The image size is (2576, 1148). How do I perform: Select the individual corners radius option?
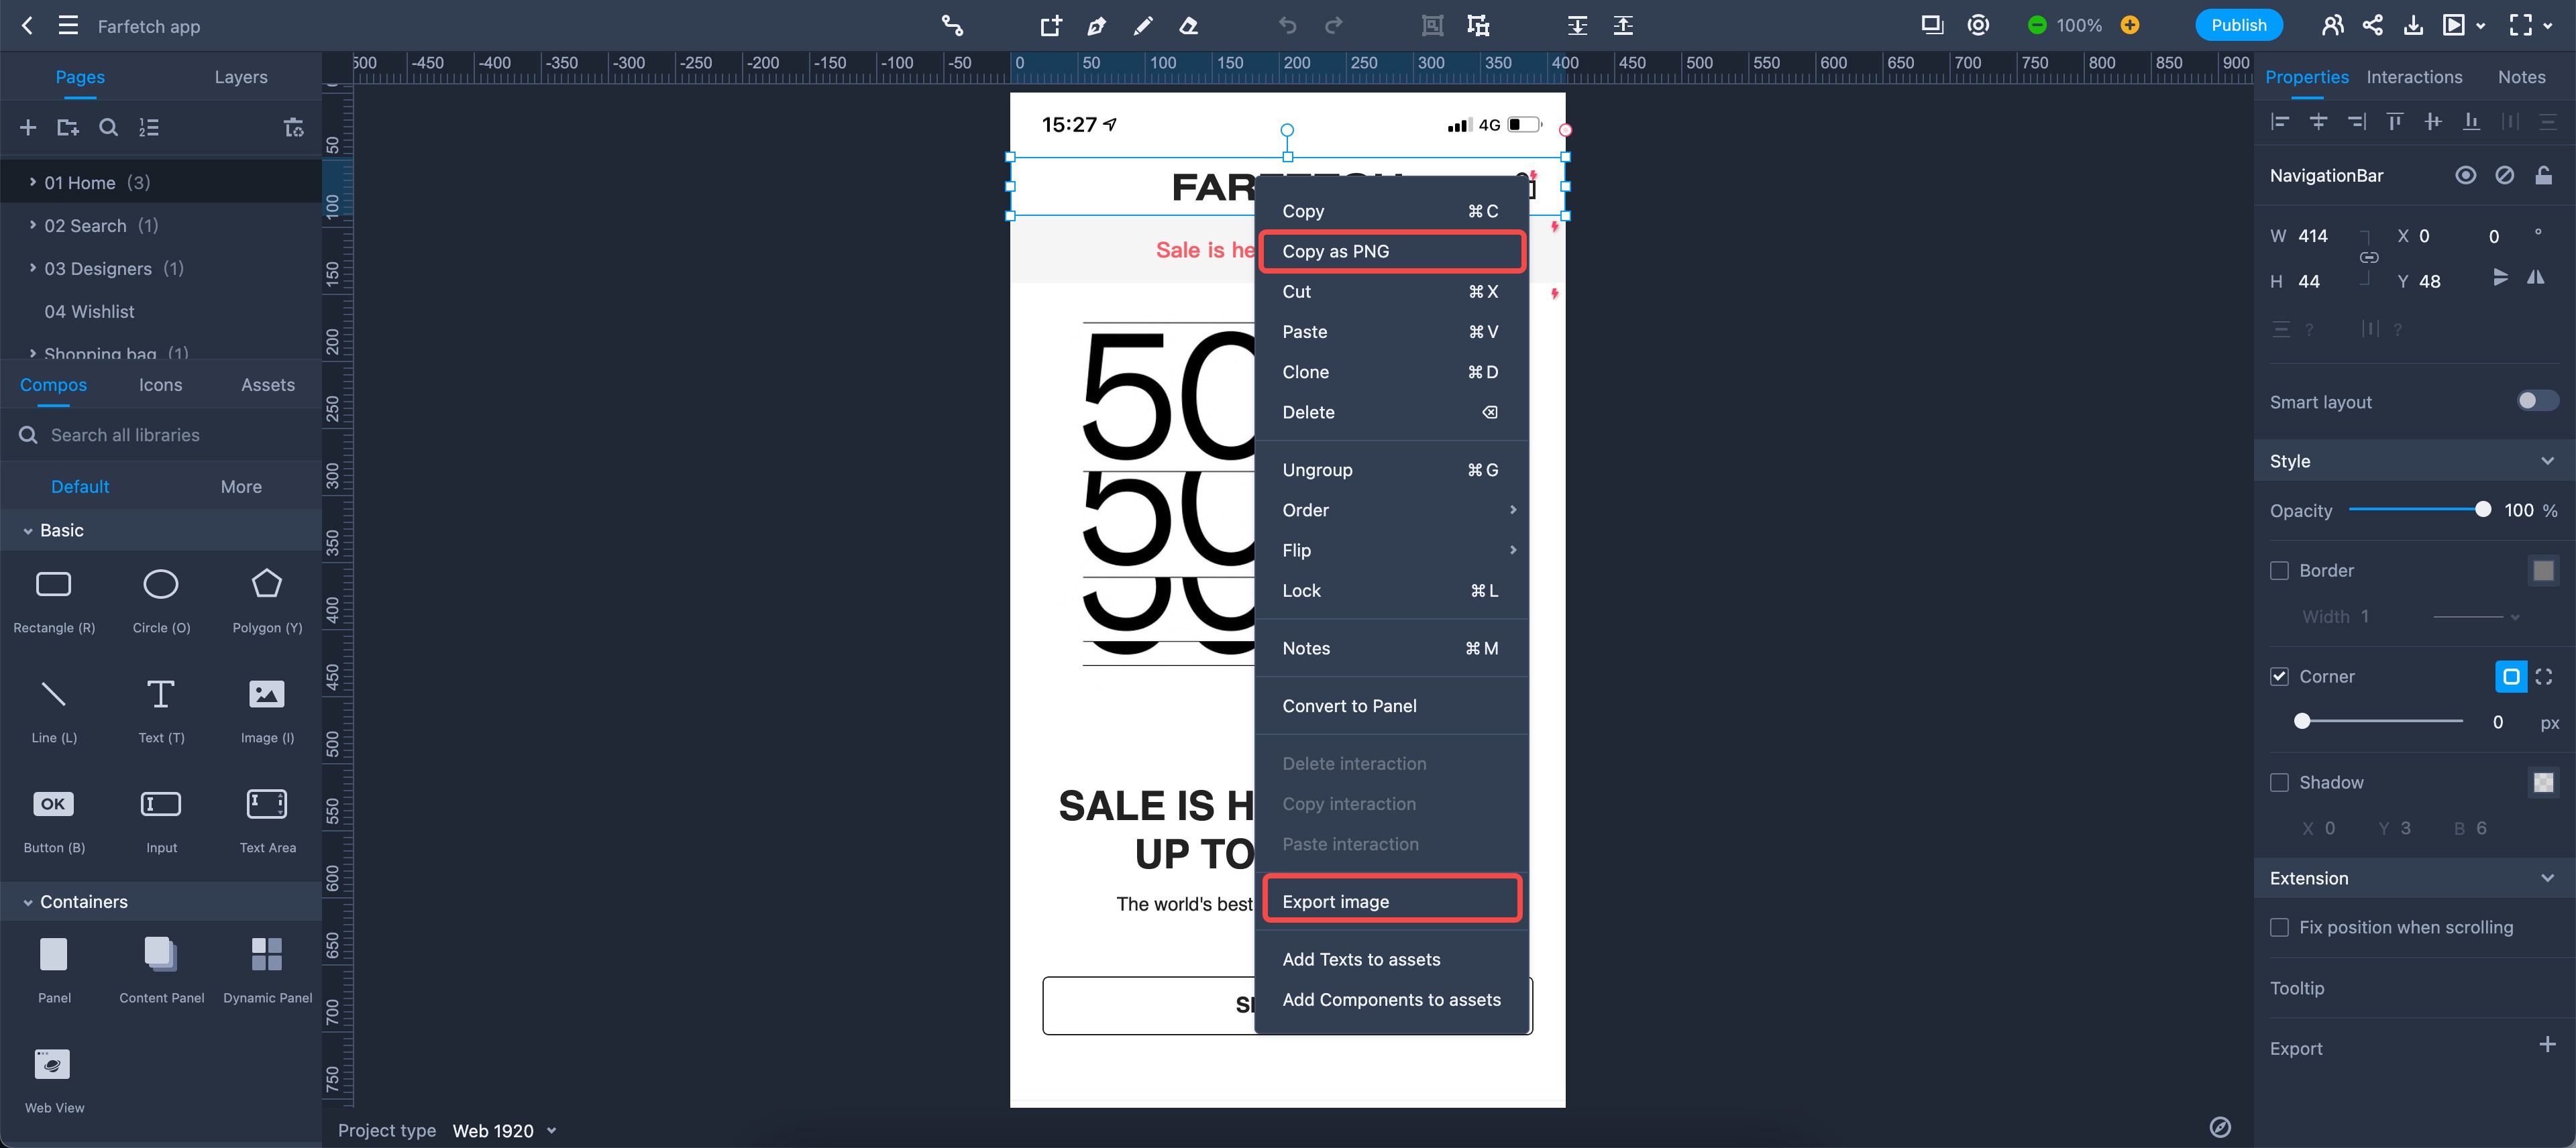[2544, 676]
